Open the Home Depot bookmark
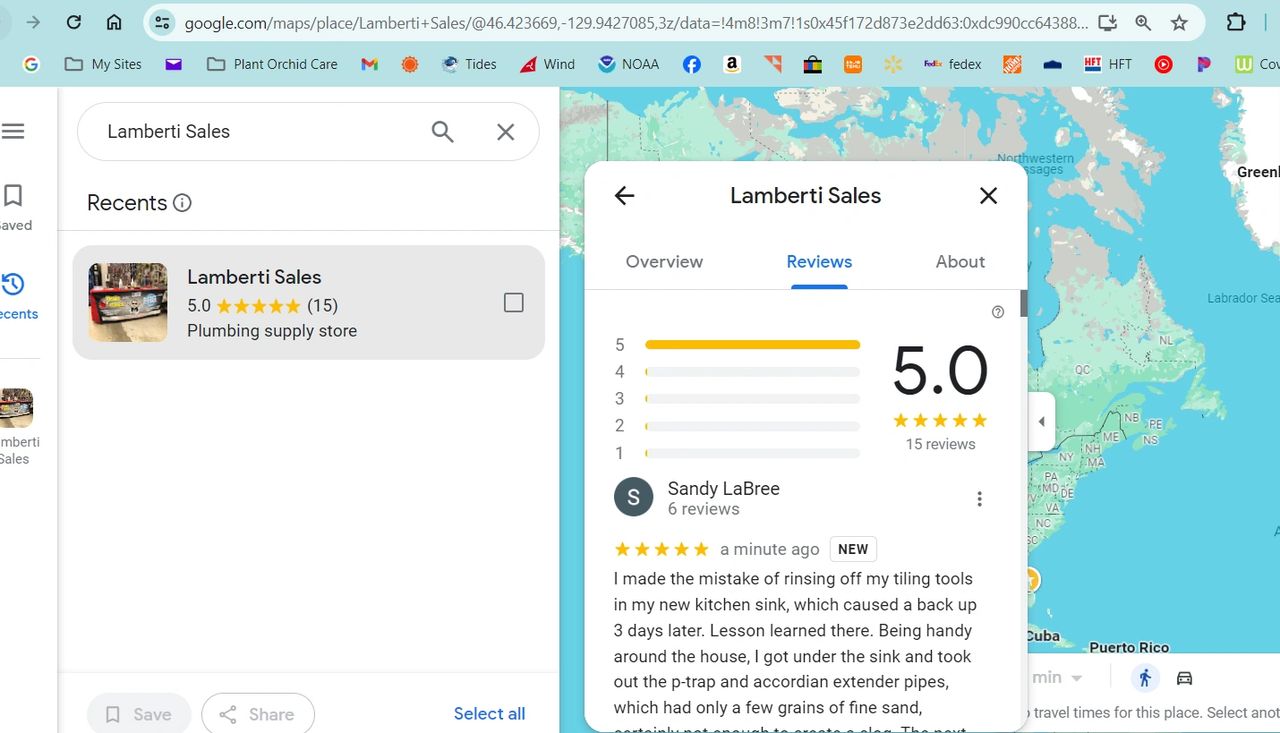 tap(1012, 64)
